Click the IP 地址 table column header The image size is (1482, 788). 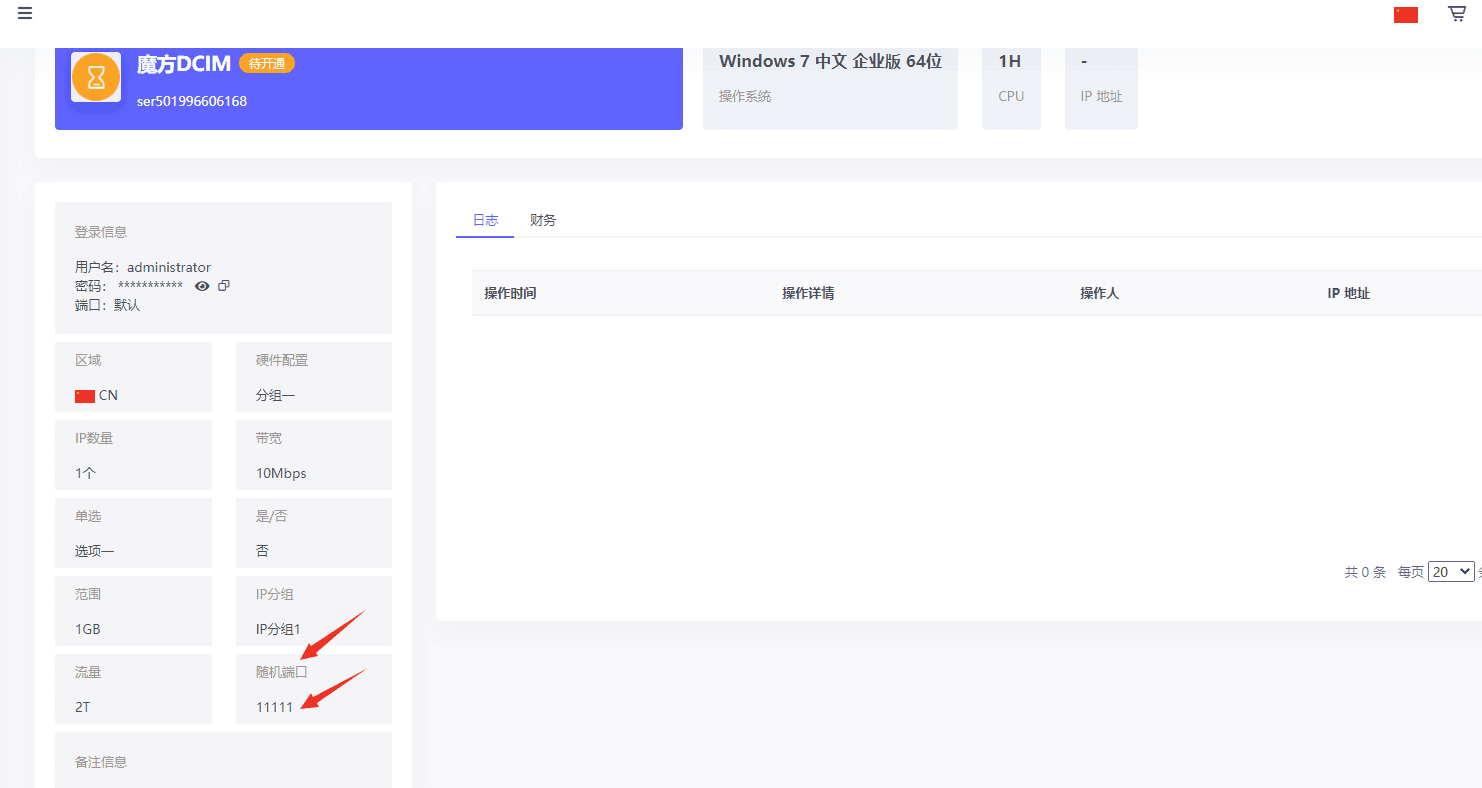1348,293
